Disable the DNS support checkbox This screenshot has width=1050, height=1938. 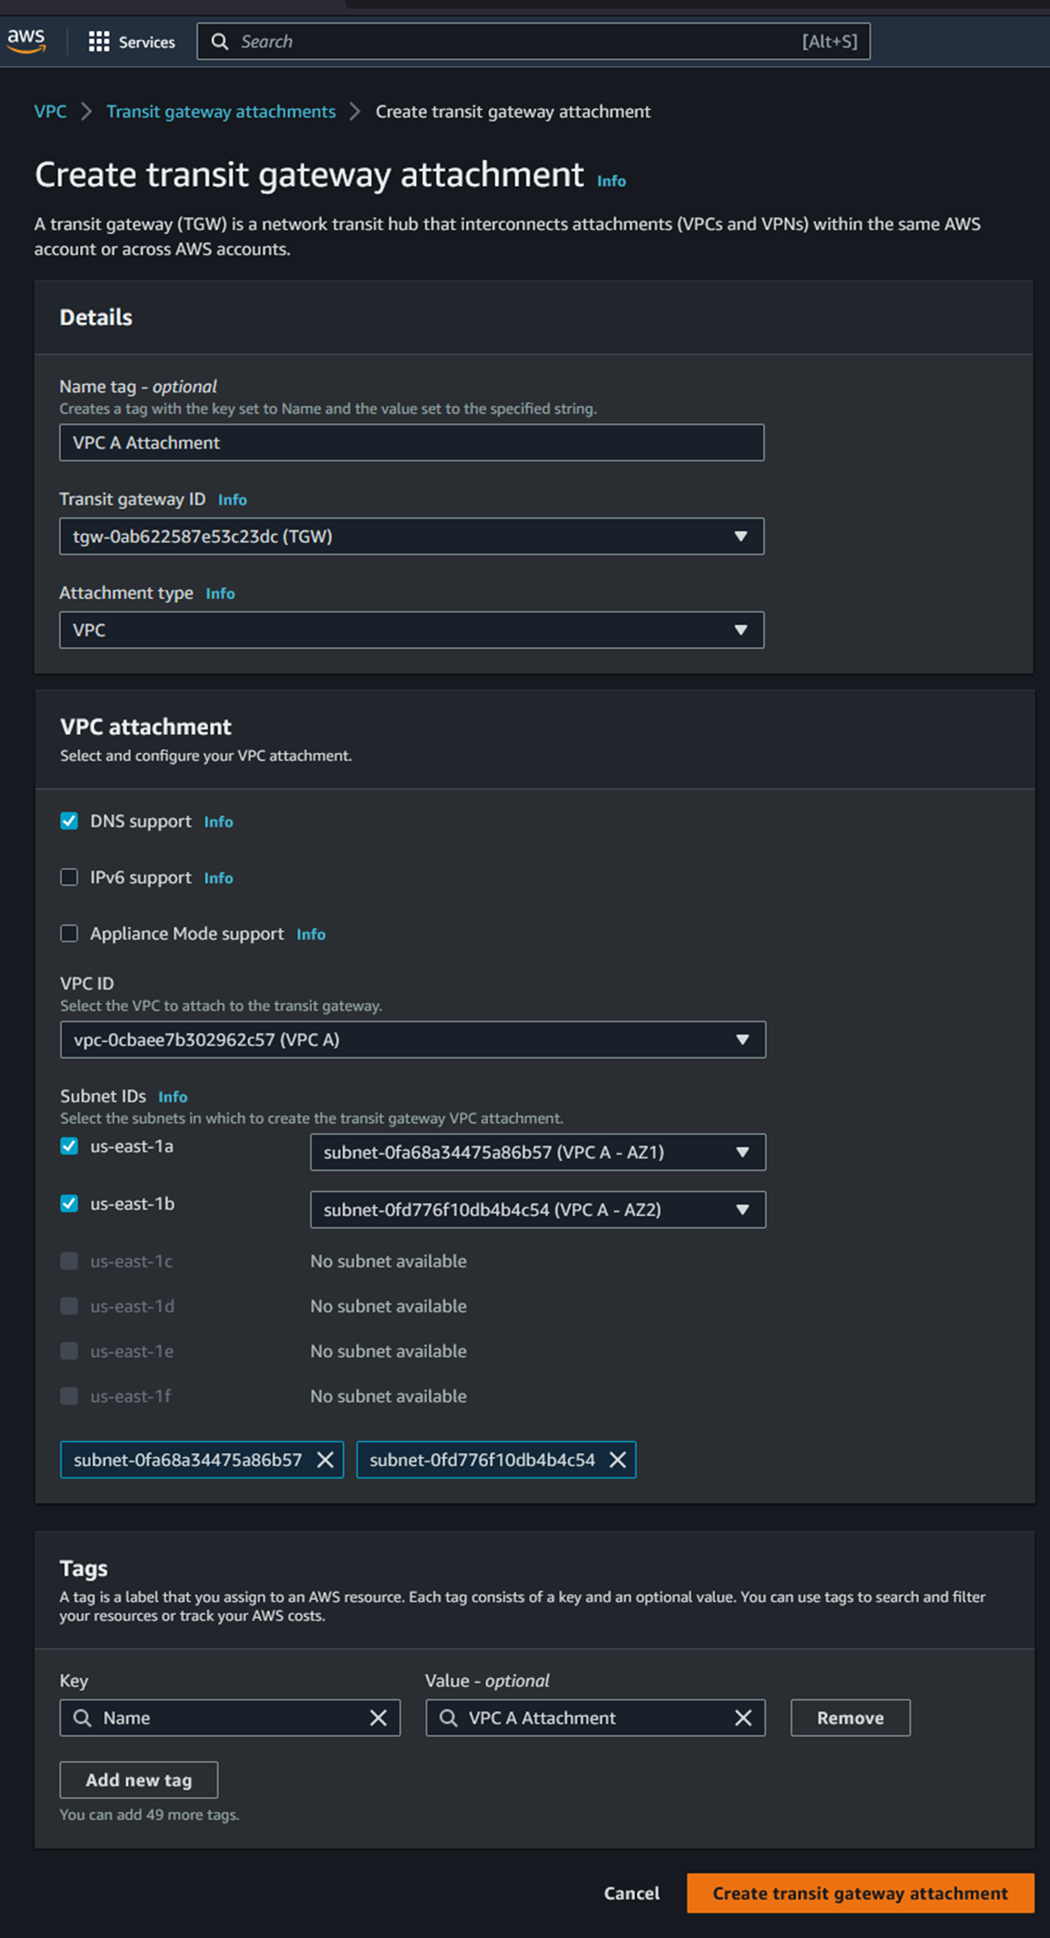69,821
